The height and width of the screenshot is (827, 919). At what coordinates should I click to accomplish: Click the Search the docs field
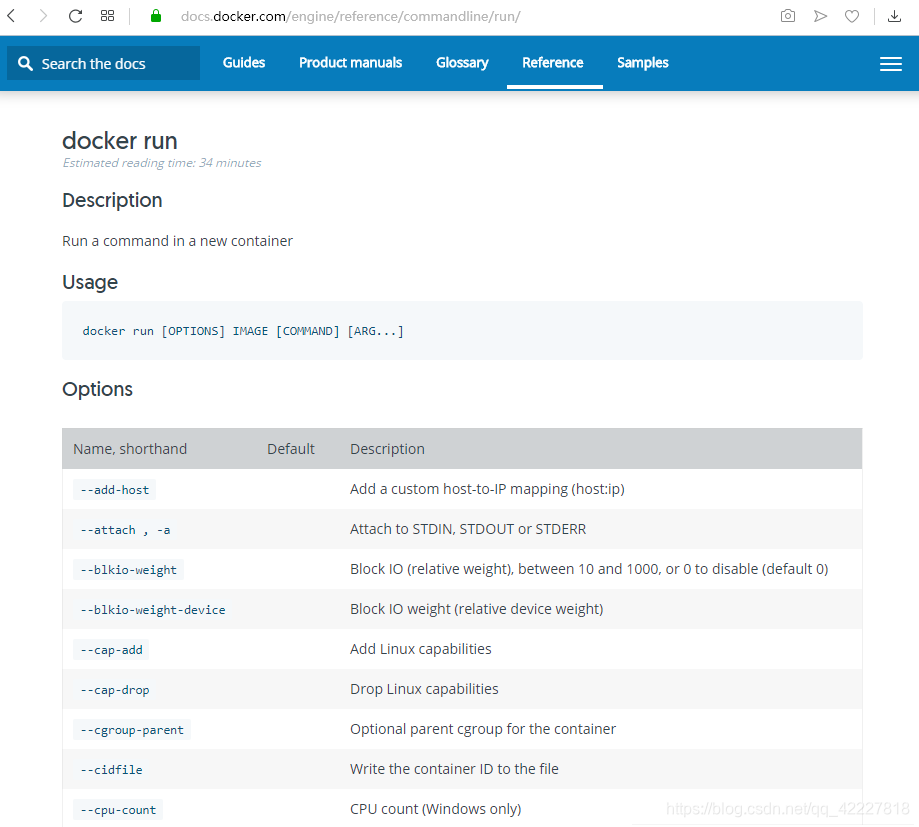point(103,63)
